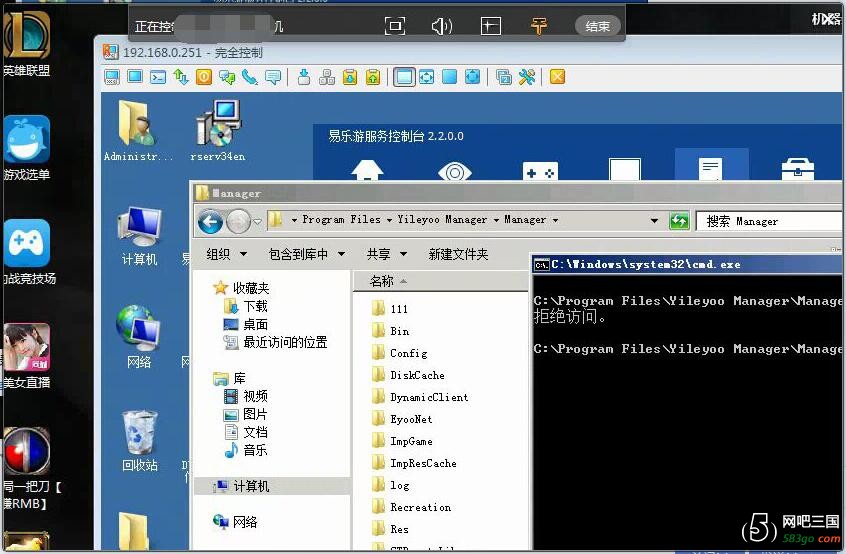The width and height of the screenshot is (846, 554).
Task: Expand the final Manager breadcrumb arrow
Action: tap(555, 220)
